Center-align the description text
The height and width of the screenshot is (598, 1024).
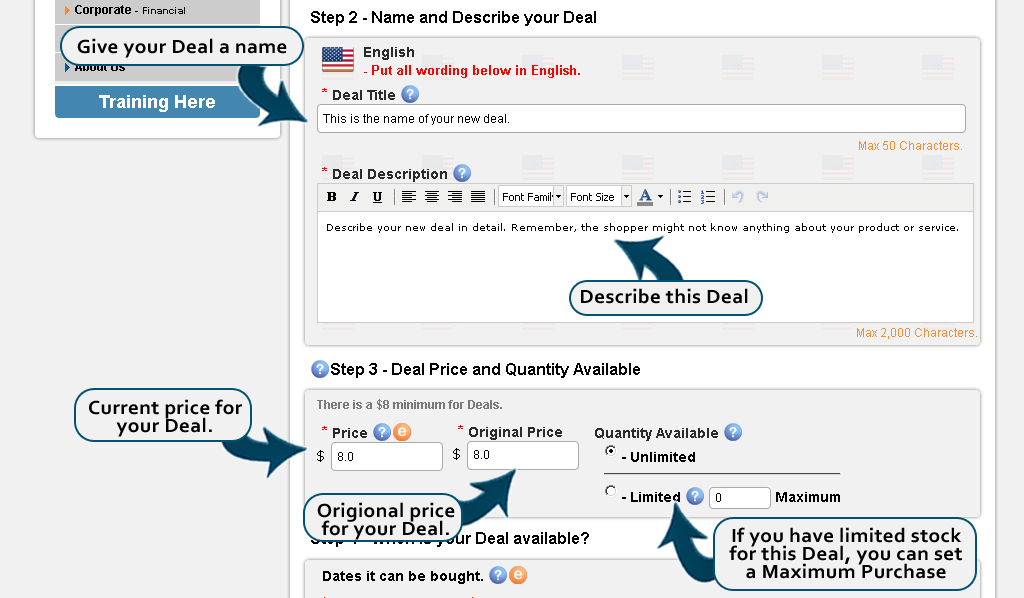[x=432, y=197]
